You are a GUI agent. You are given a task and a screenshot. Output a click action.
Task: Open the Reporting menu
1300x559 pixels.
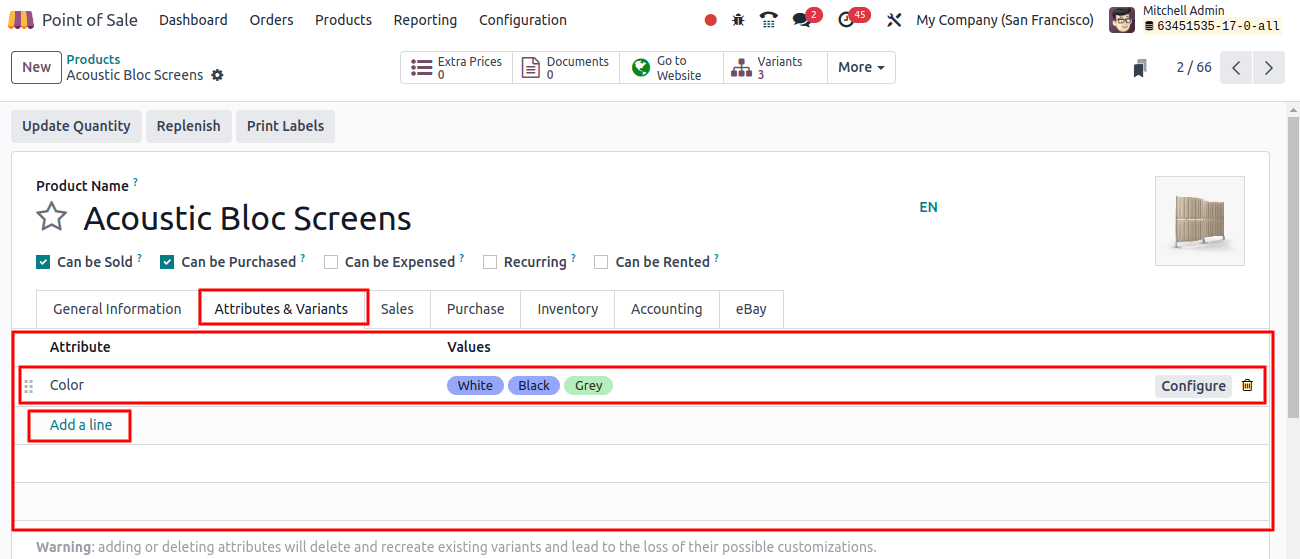[425, 20]
